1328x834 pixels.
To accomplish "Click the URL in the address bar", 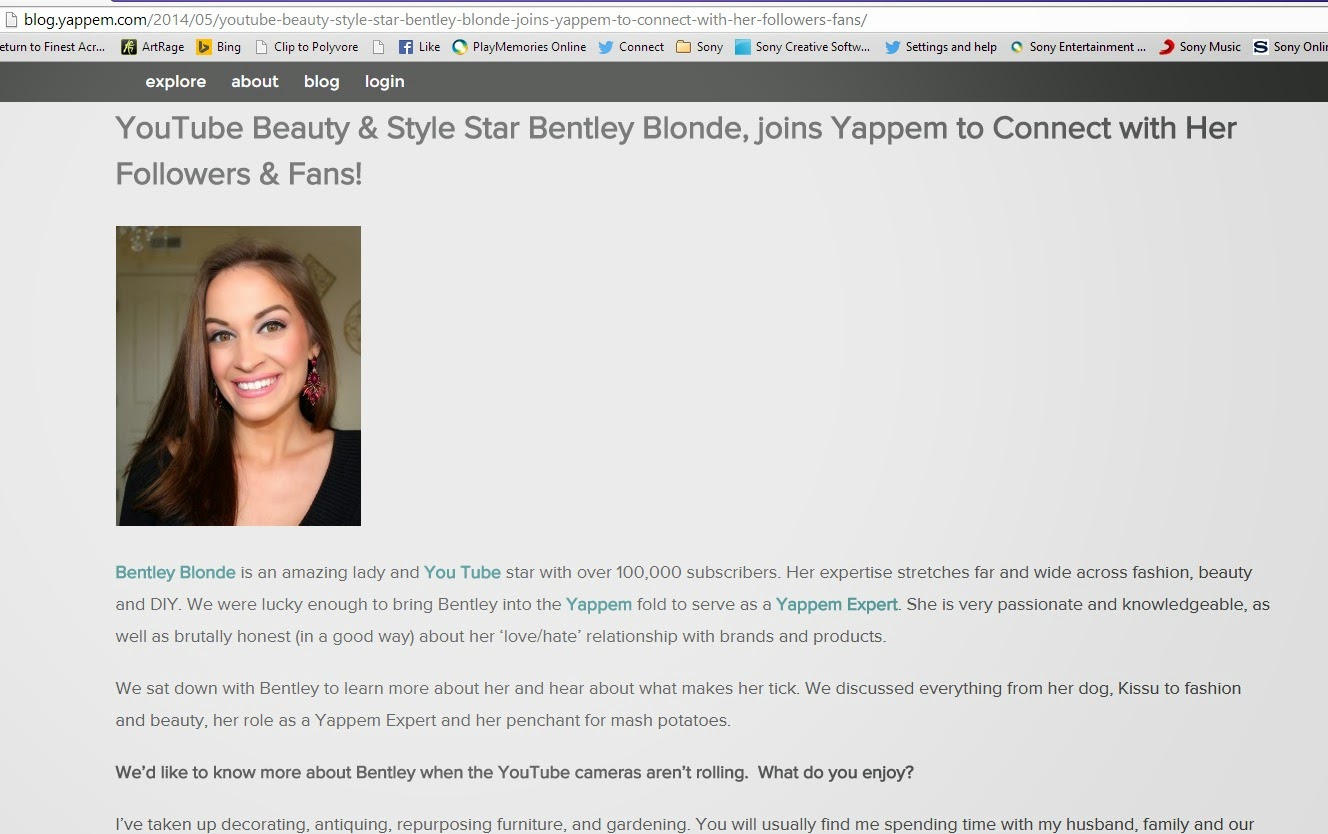I will [445, 19].
